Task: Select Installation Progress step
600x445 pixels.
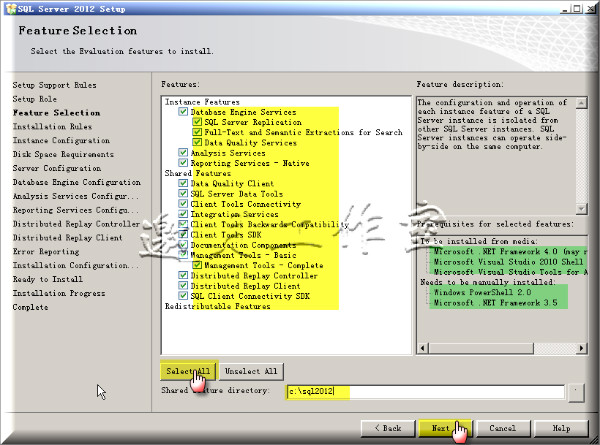Action: pos(59,293)
